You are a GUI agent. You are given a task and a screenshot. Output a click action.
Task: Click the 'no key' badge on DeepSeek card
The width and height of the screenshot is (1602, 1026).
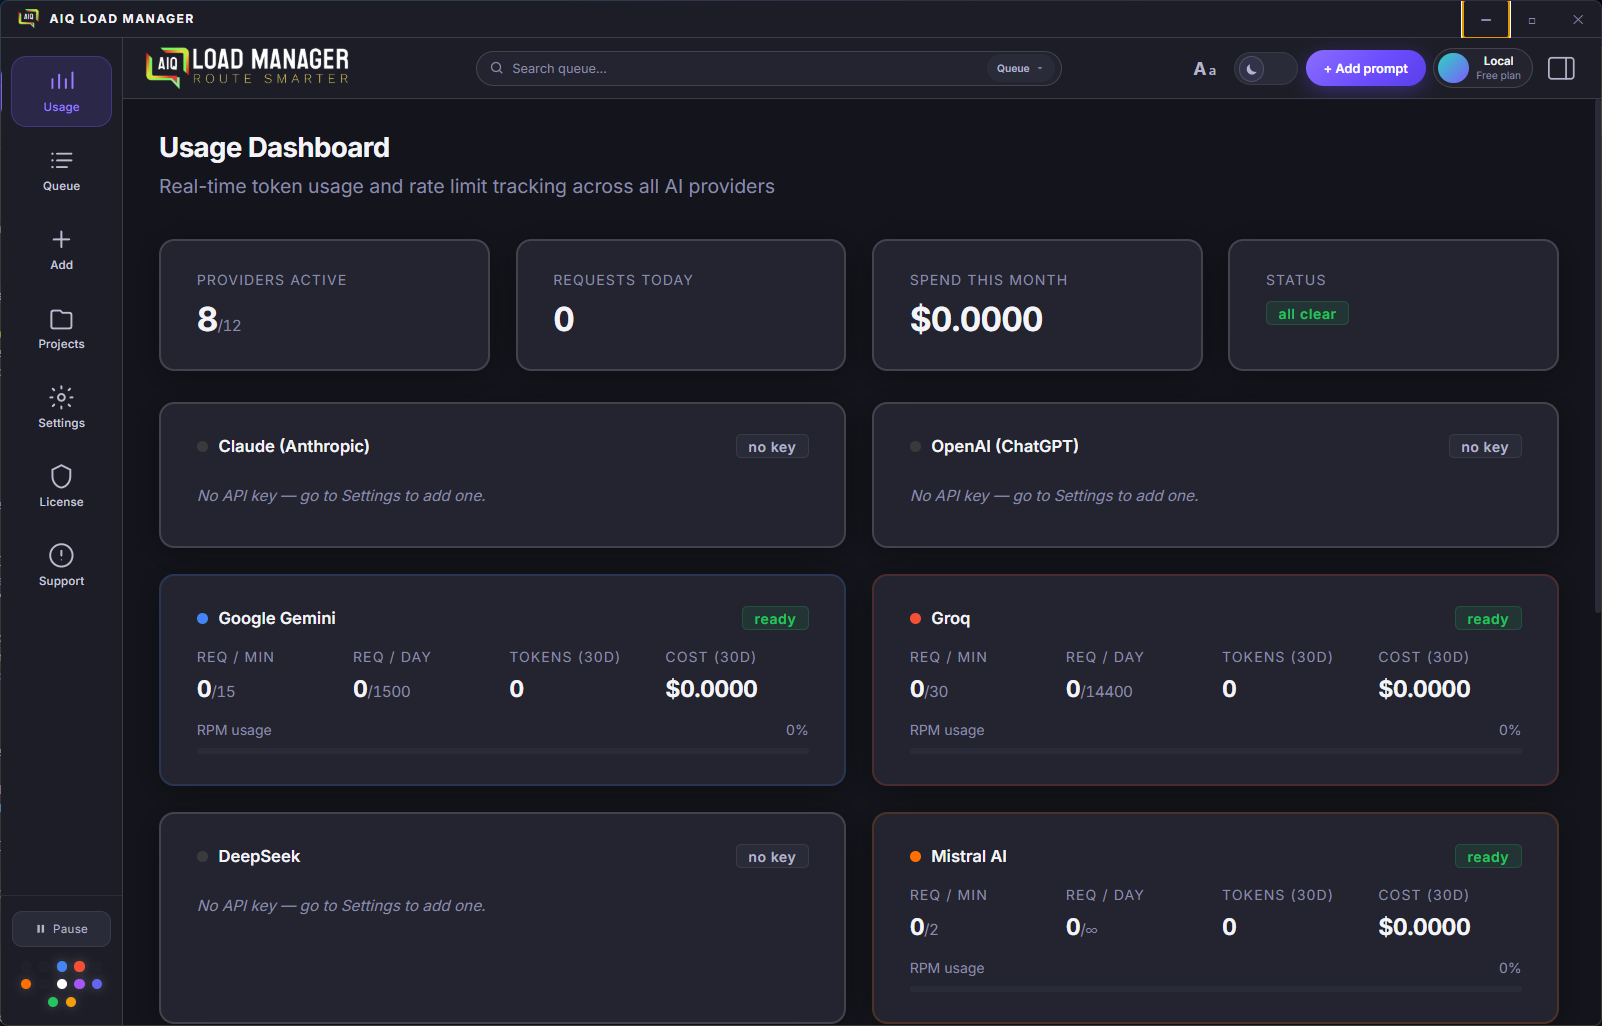pos(772,857)
